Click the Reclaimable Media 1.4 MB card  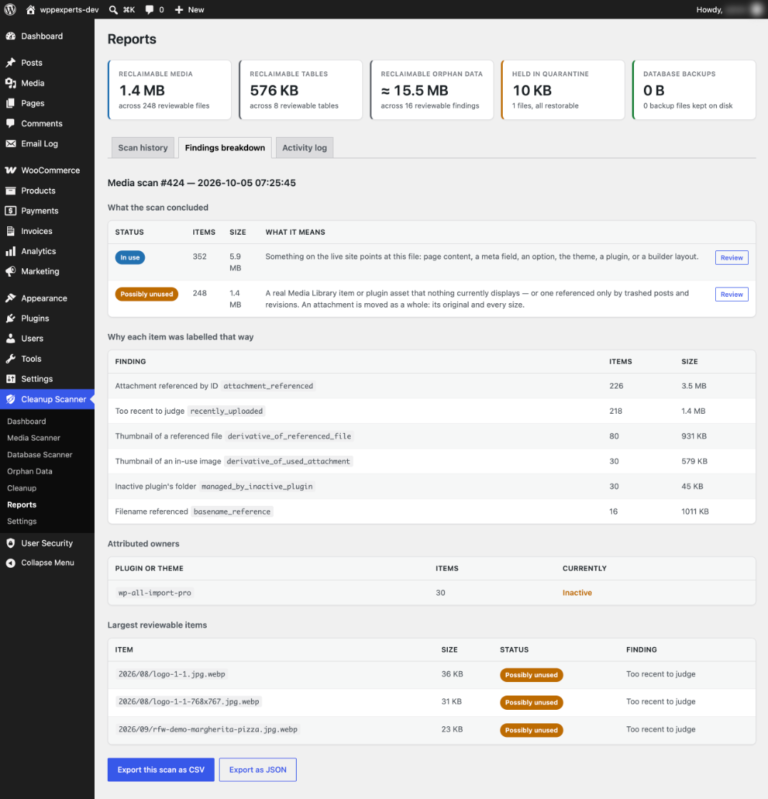[170, 90]
